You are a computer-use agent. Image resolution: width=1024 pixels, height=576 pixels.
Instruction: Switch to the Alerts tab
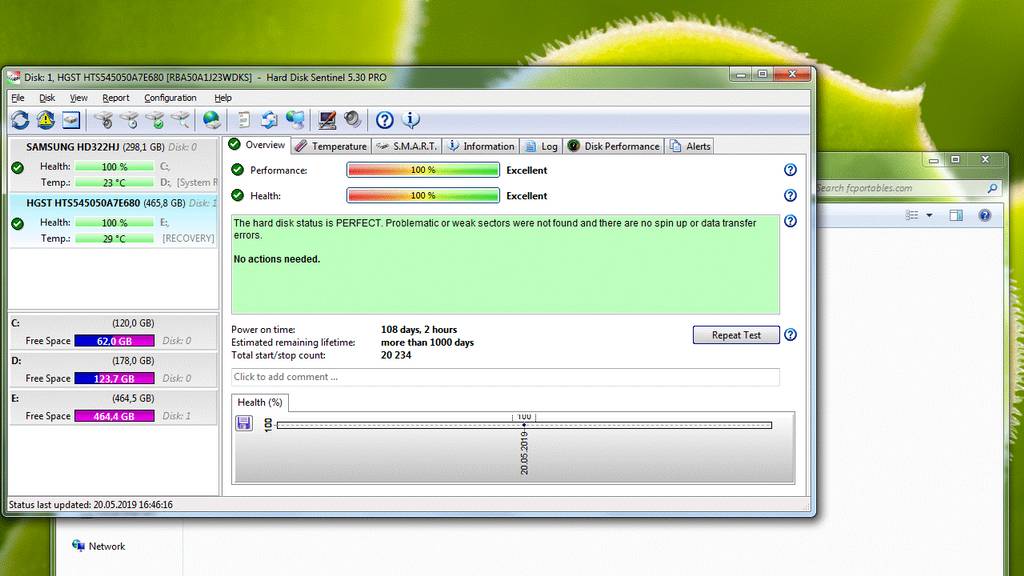coord(690,146)
